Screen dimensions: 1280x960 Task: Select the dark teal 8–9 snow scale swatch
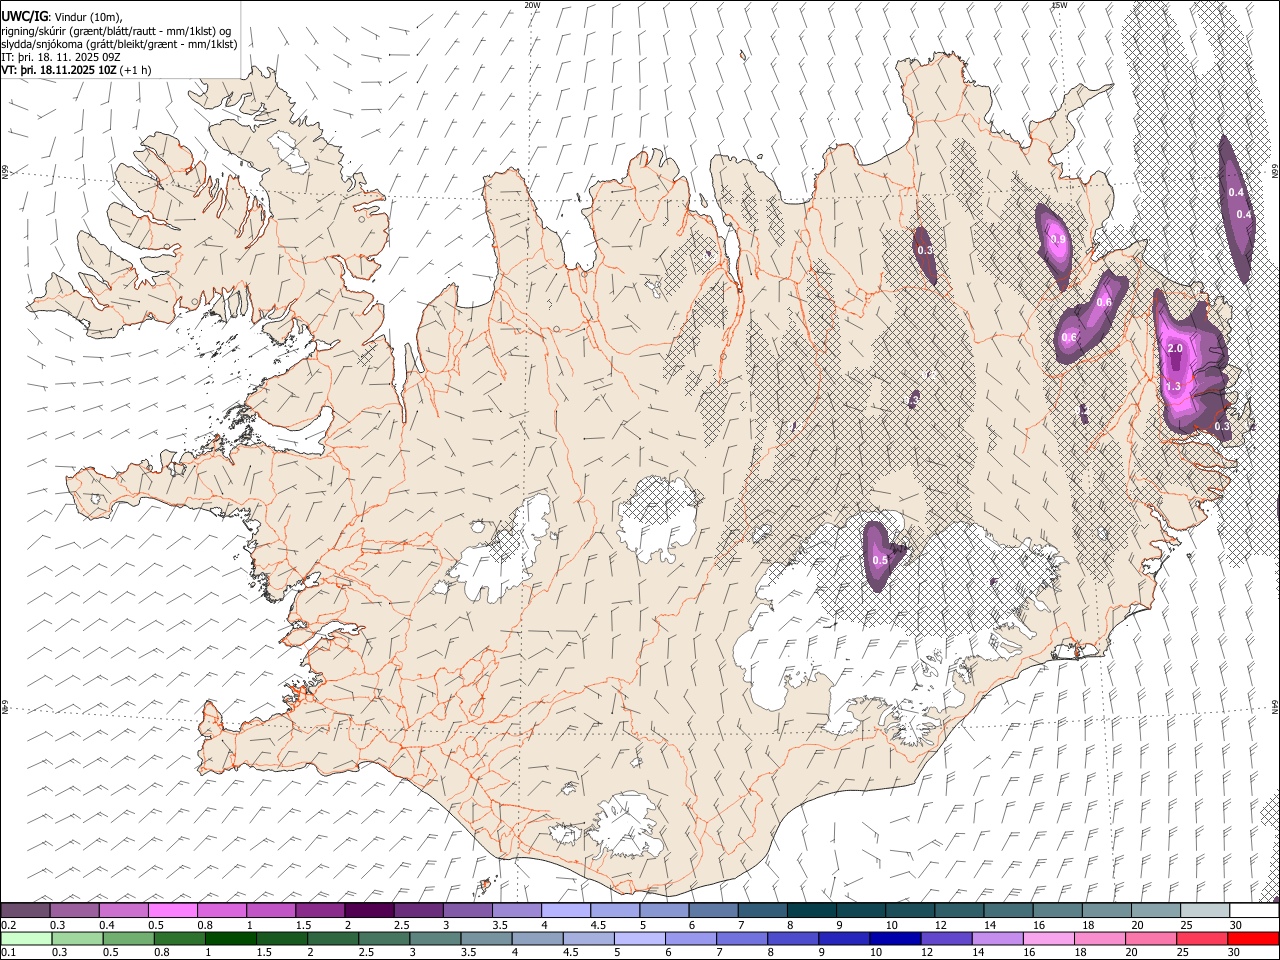coord(812,910)
